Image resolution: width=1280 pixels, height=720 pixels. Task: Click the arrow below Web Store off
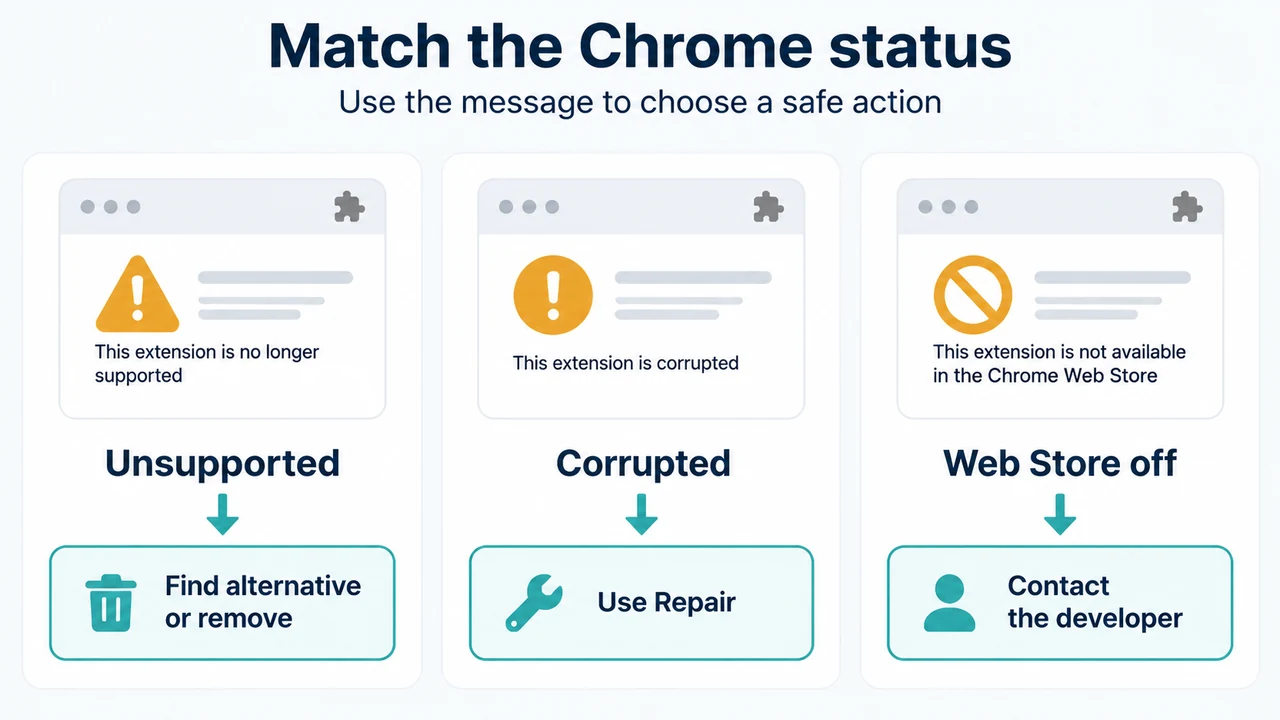(1060, 513)
